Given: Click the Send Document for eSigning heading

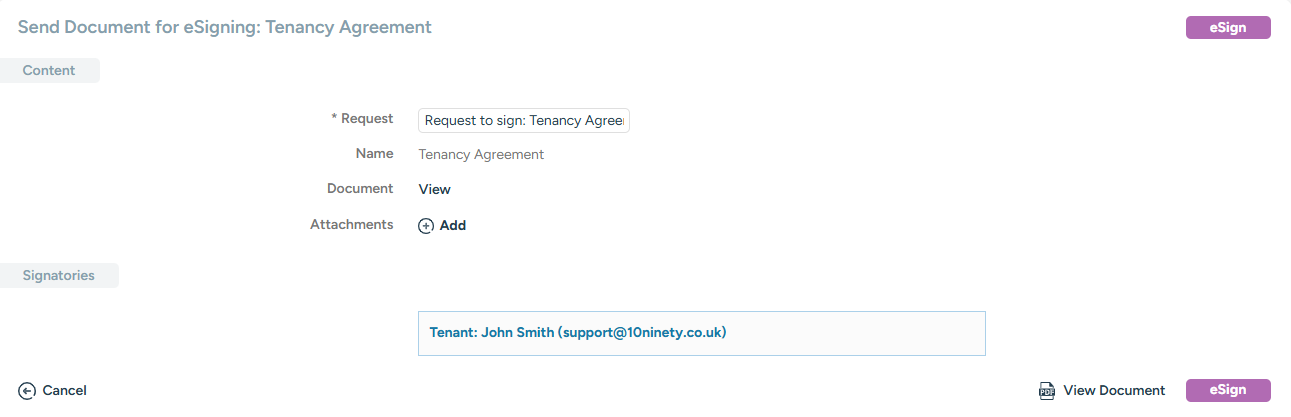Looking at the screenshot, I should point(225,27).
